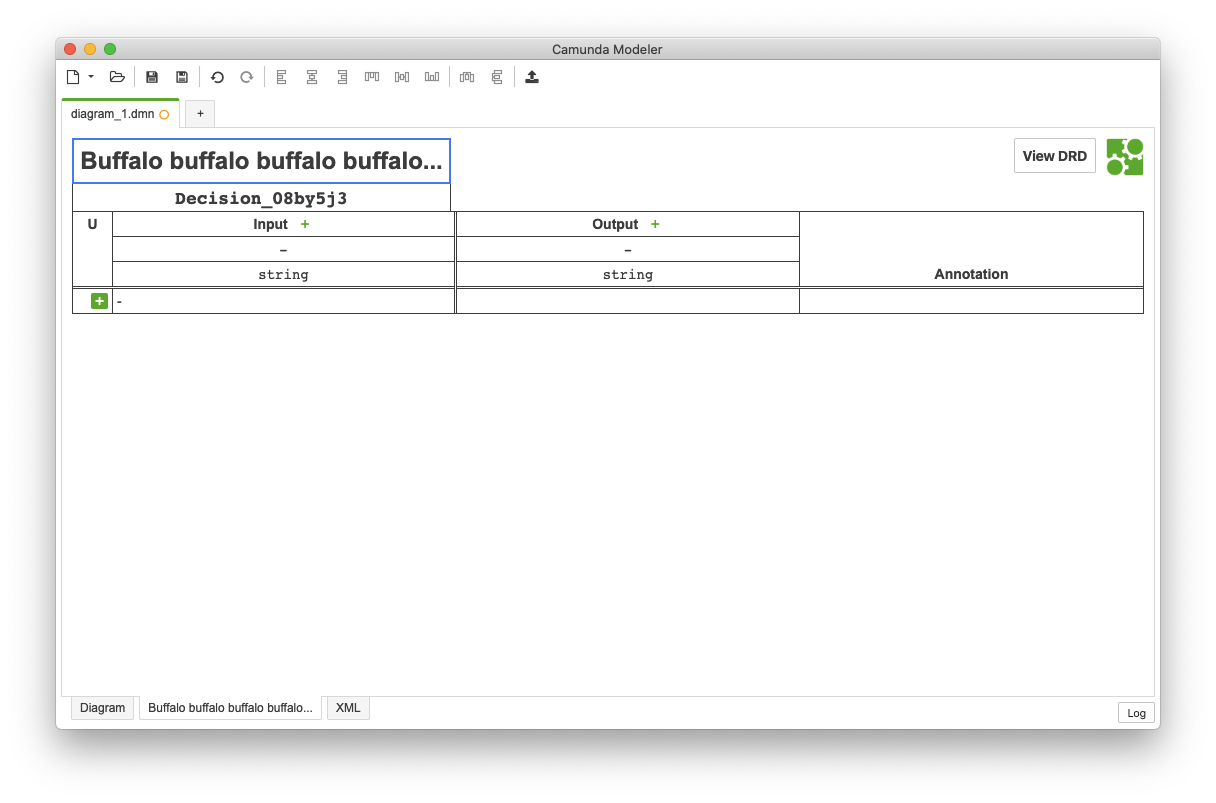Open a file using the Open icon
This screenshot has width=1216, height=803.
(117, 77)
